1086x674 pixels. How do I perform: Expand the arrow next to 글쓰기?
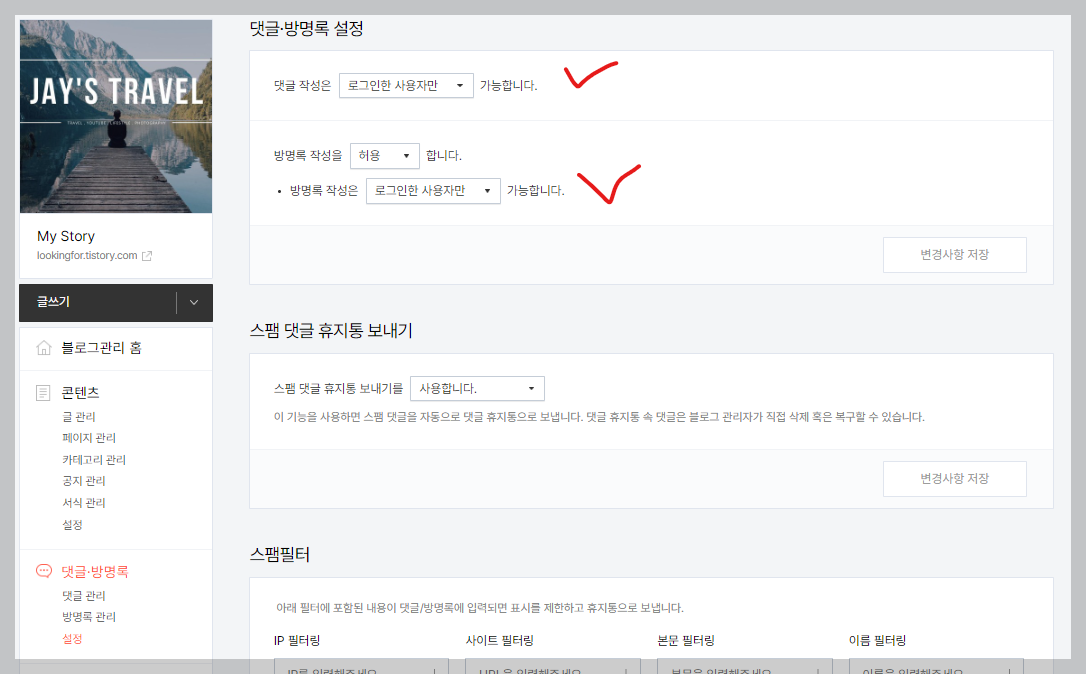[194, 303]
